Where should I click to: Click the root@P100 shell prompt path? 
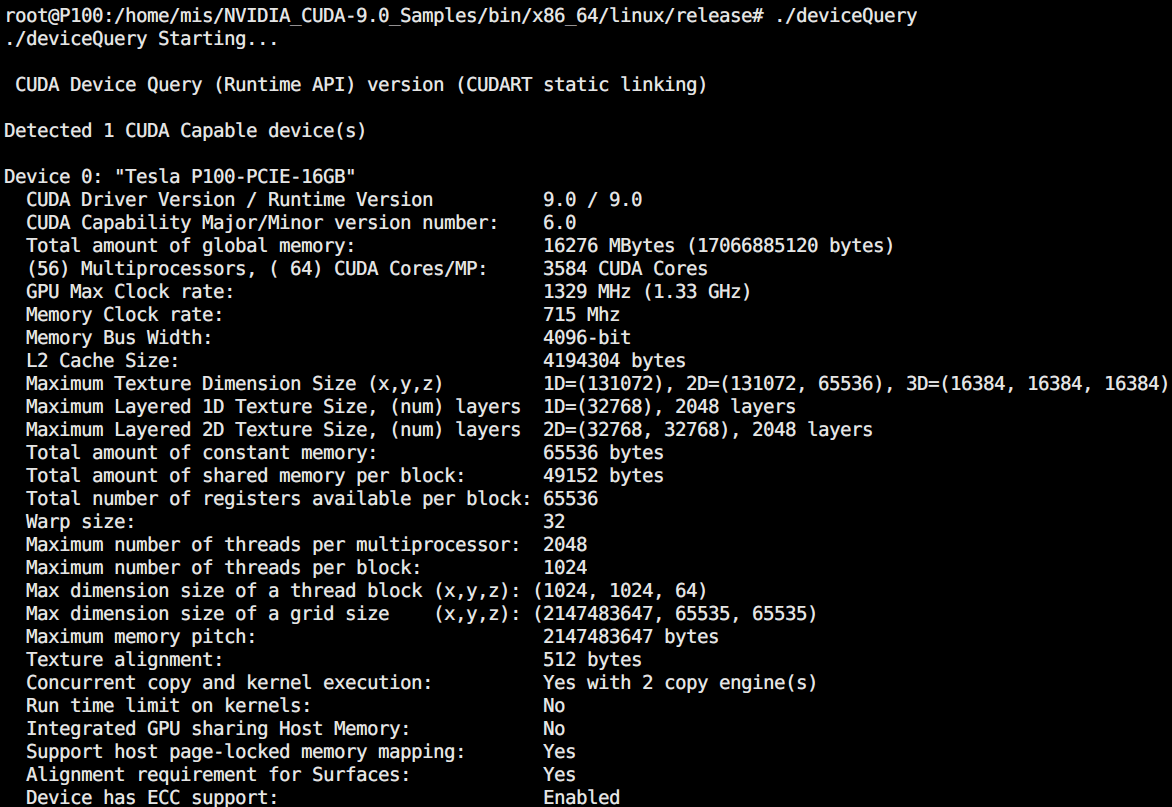383,16
